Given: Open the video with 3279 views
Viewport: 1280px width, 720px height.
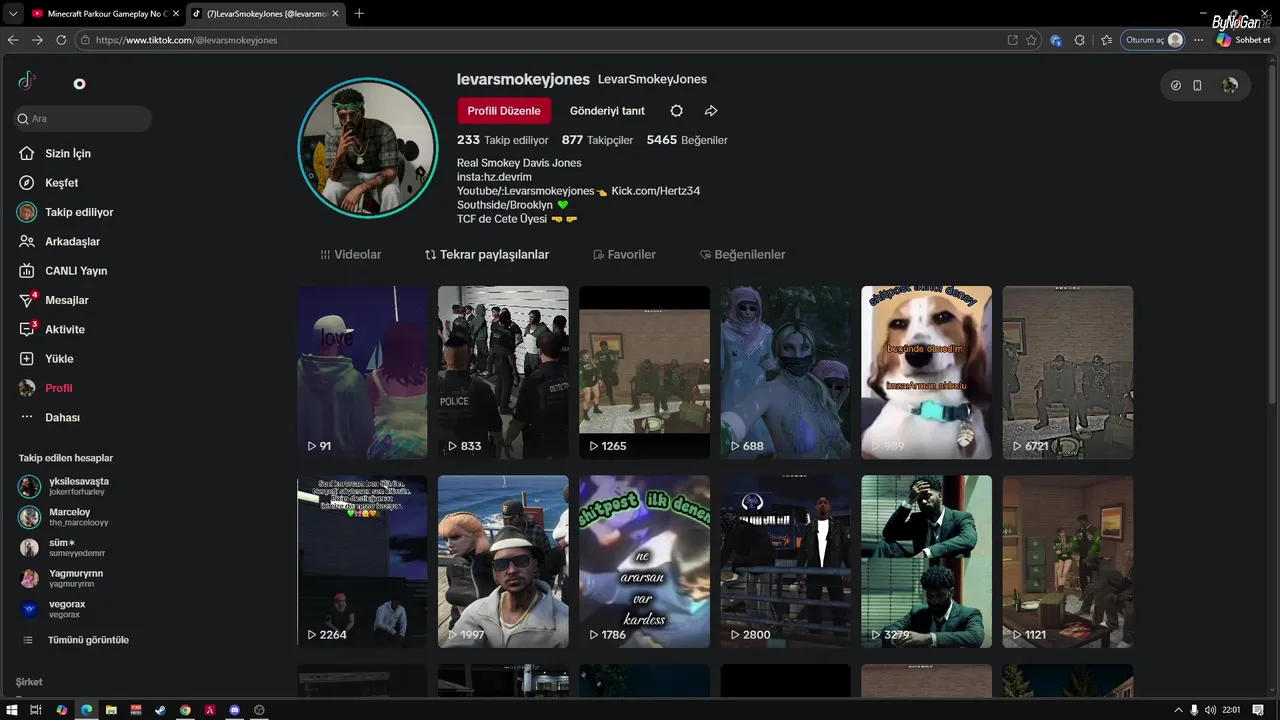Looking at the screenshot, I should point(927,561).
